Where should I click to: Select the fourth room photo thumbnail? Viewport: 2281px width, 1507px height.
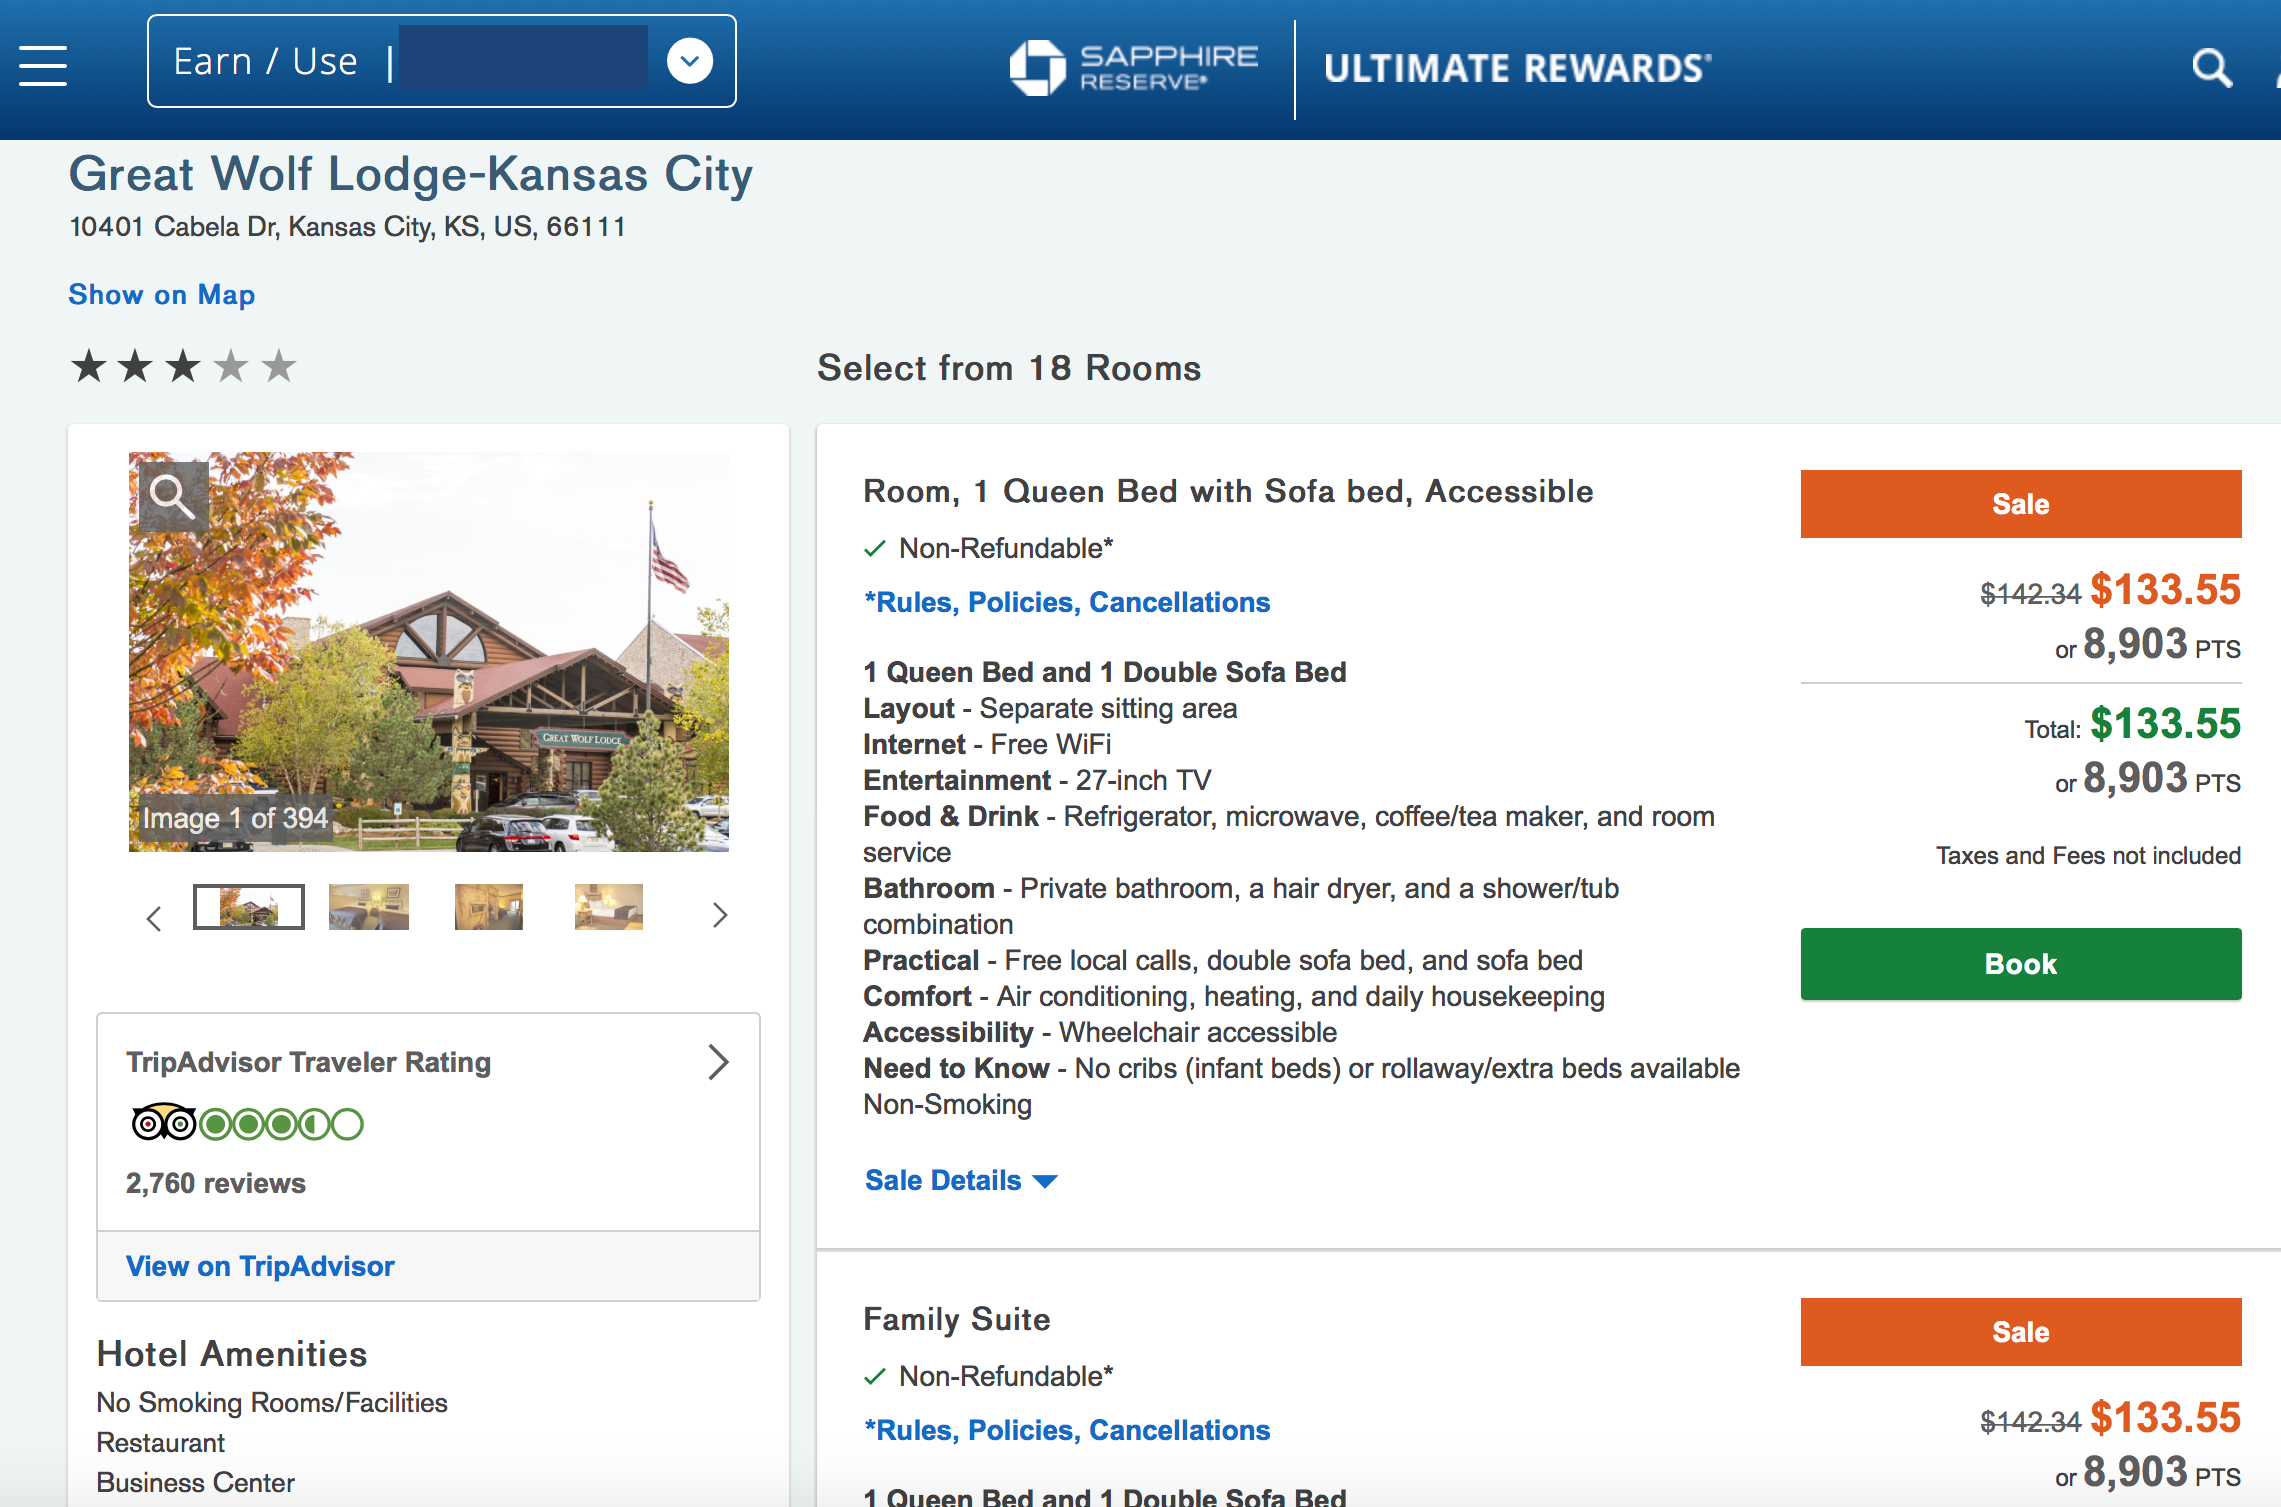[x=608, y=907]
